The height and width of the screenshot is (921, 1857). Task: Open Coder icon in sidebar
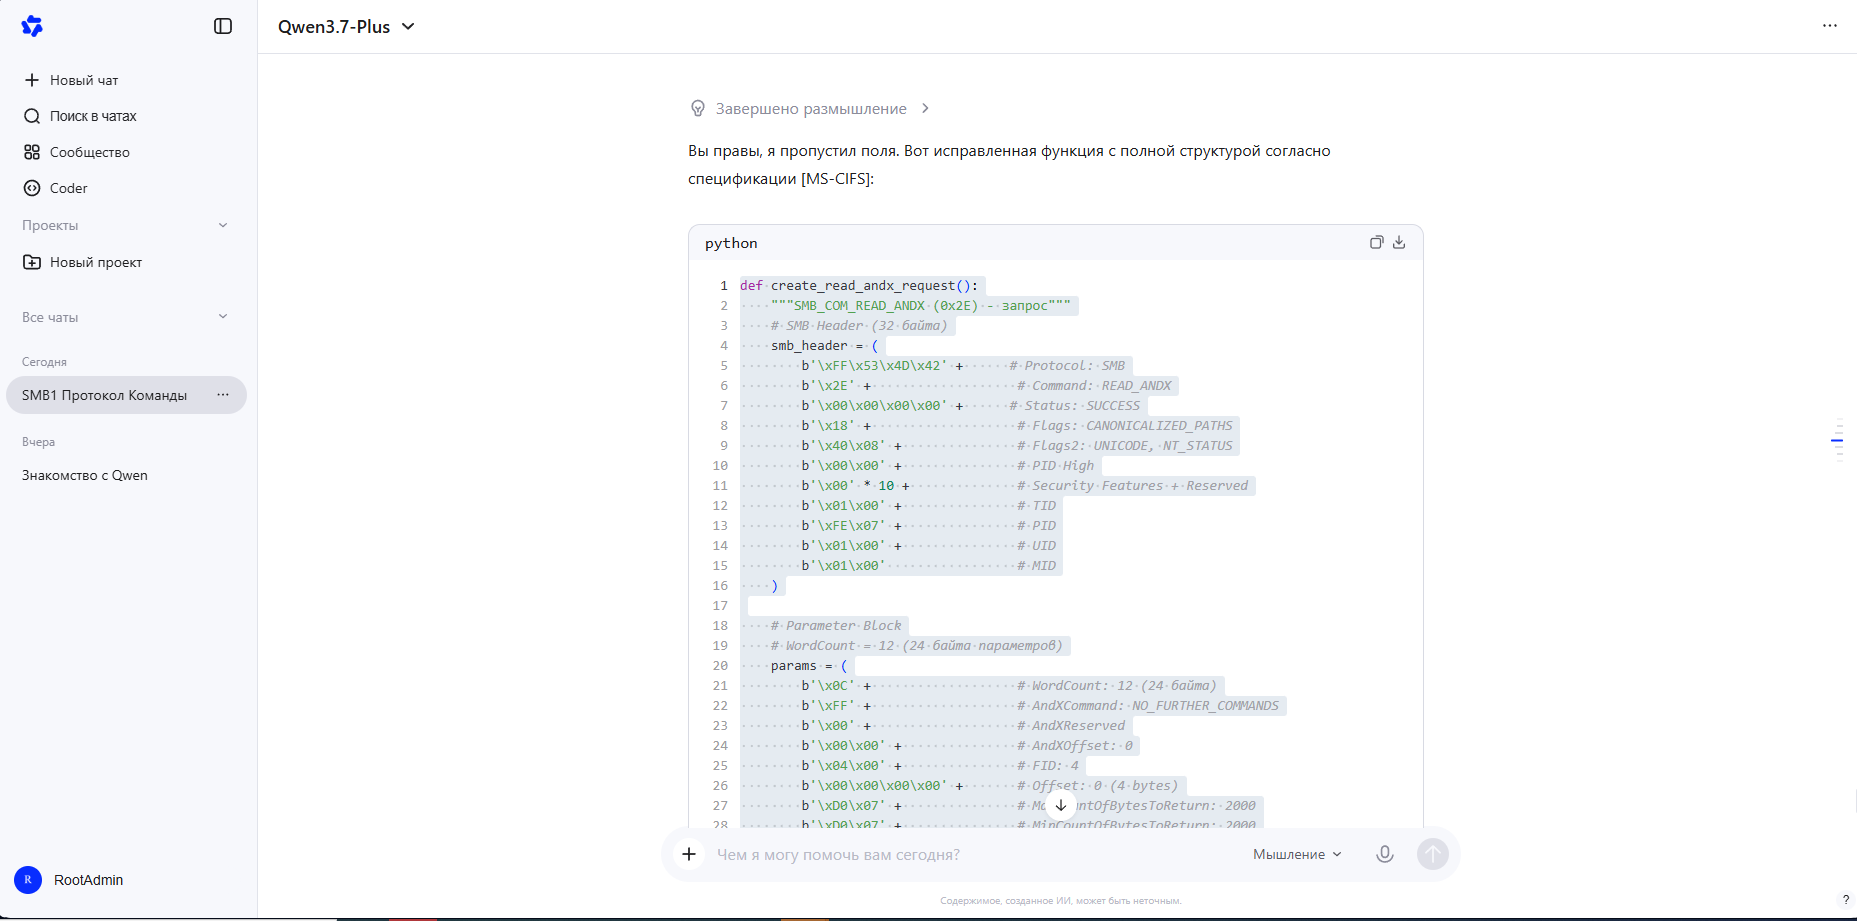pyautogui.click(x=32, y=188)
